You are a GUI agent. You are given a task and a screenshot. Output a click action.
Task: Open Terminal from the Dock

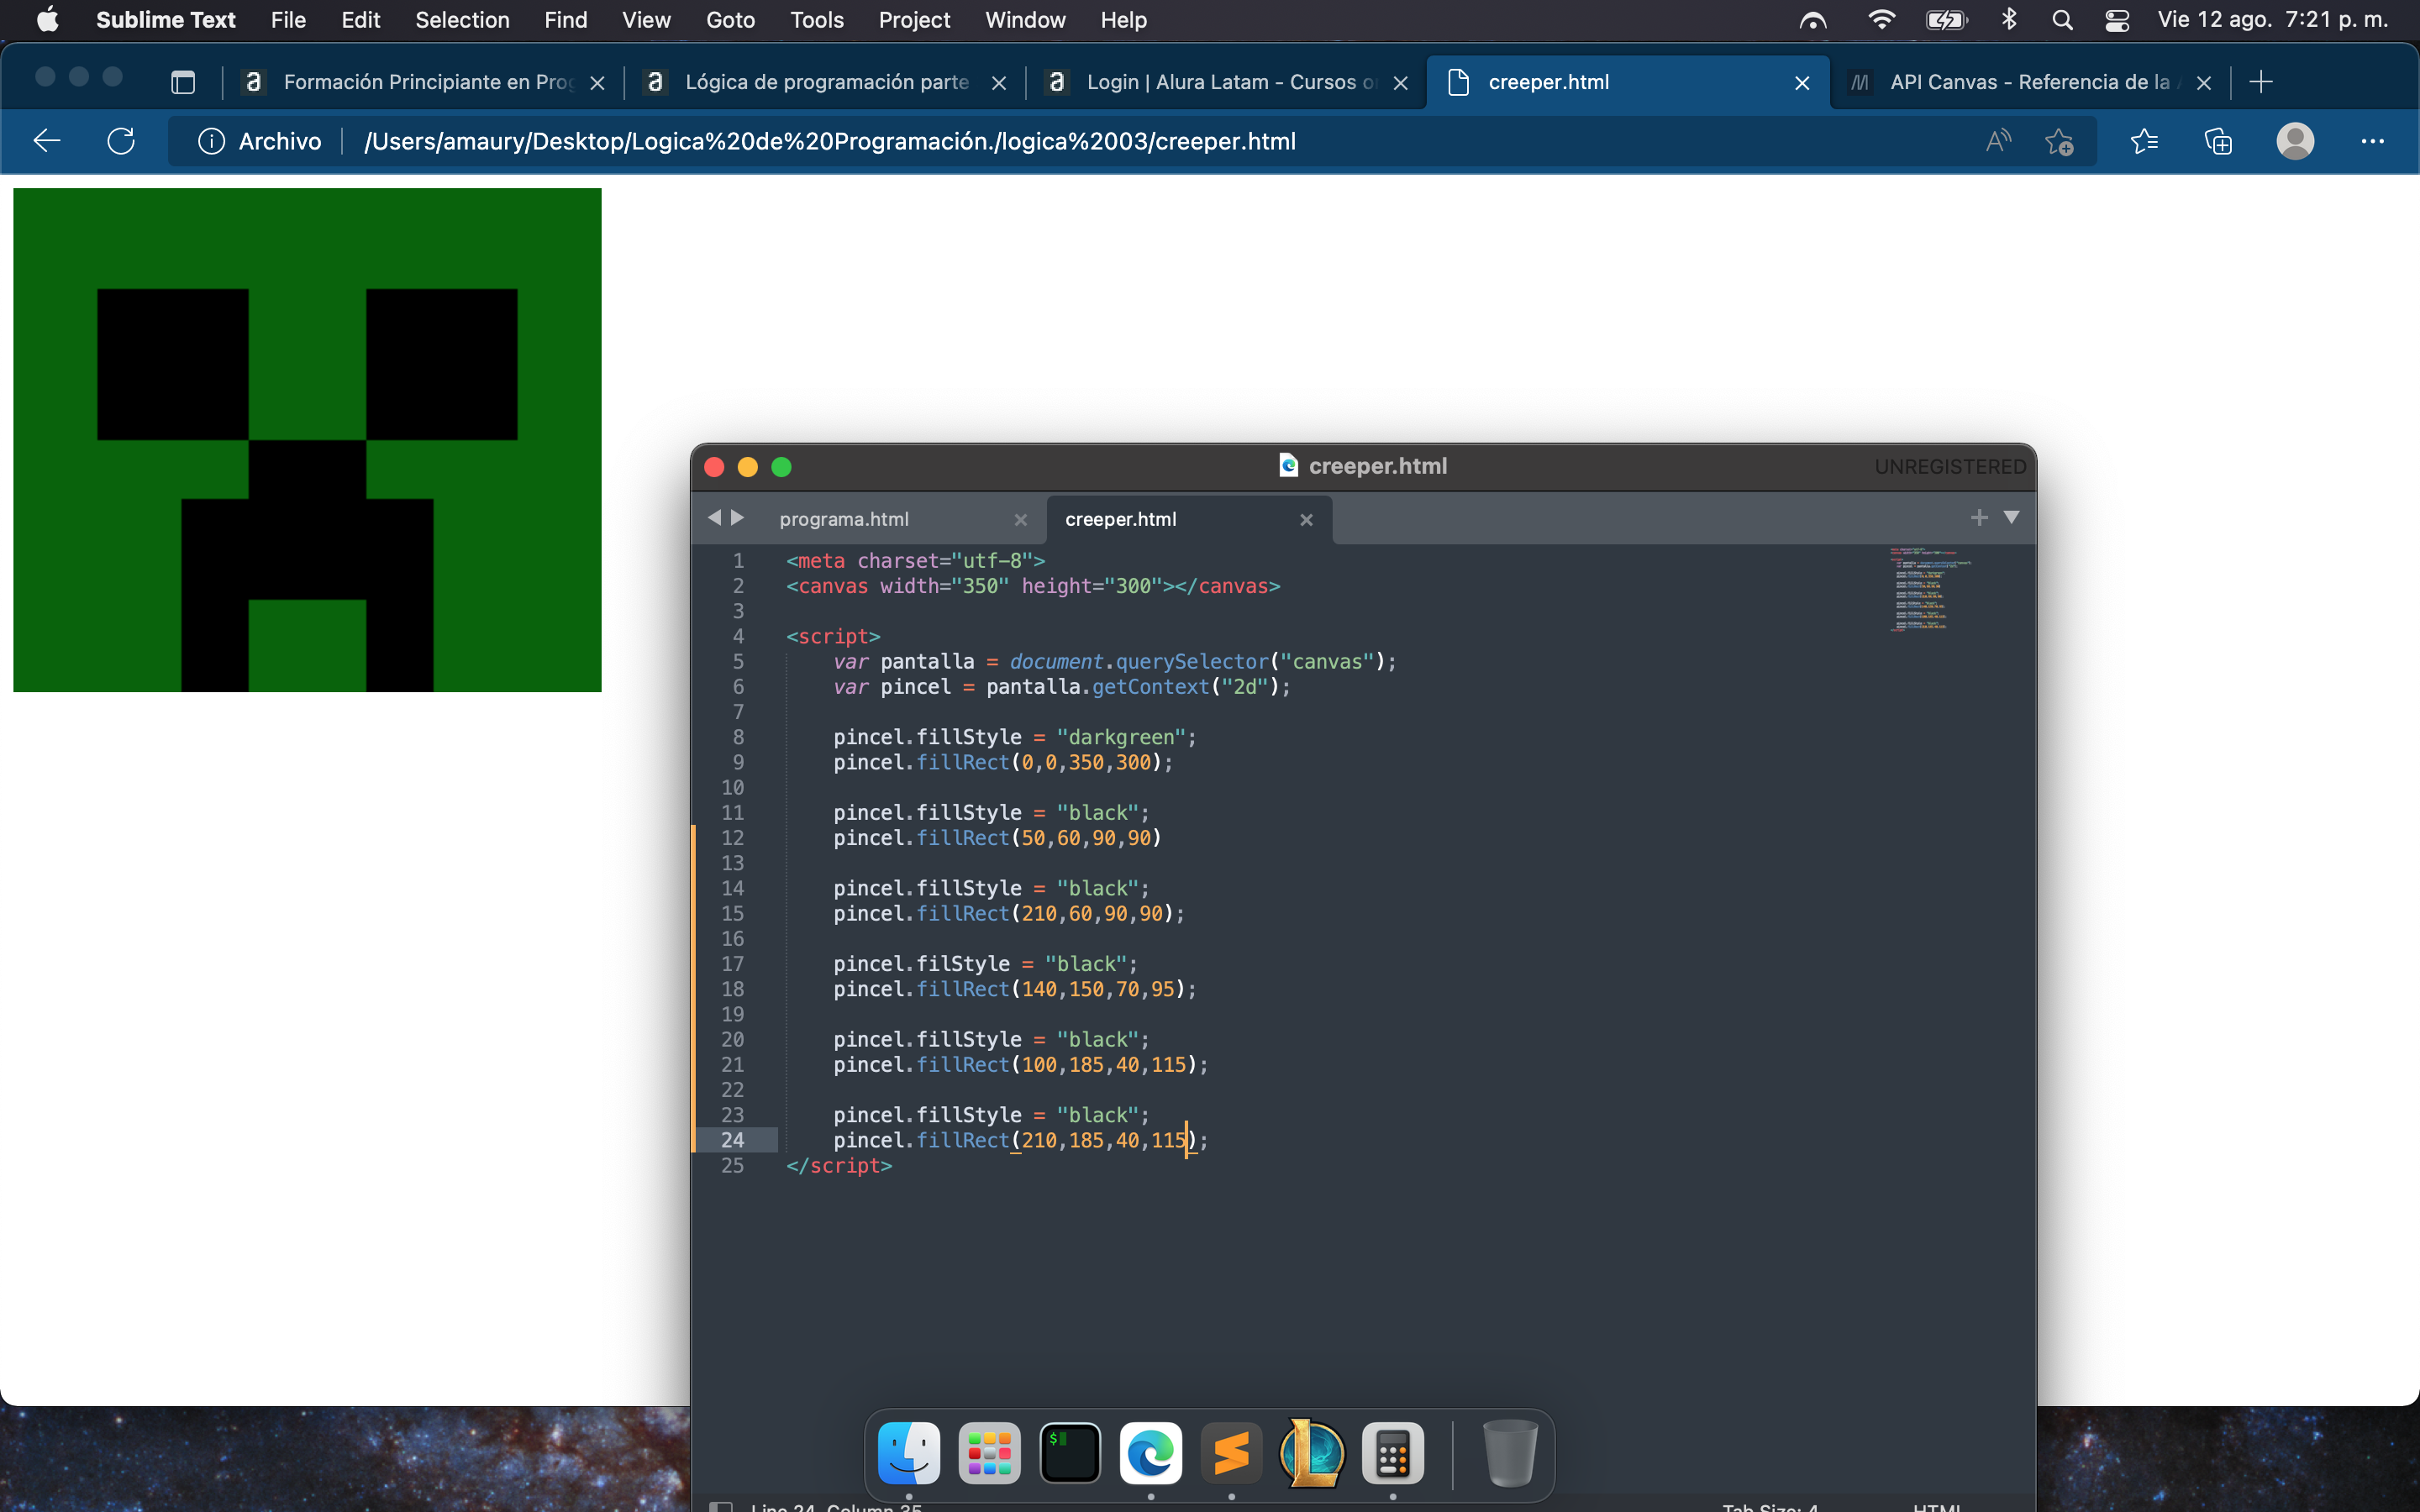pyautogui.click(x=1070, y=1453)
